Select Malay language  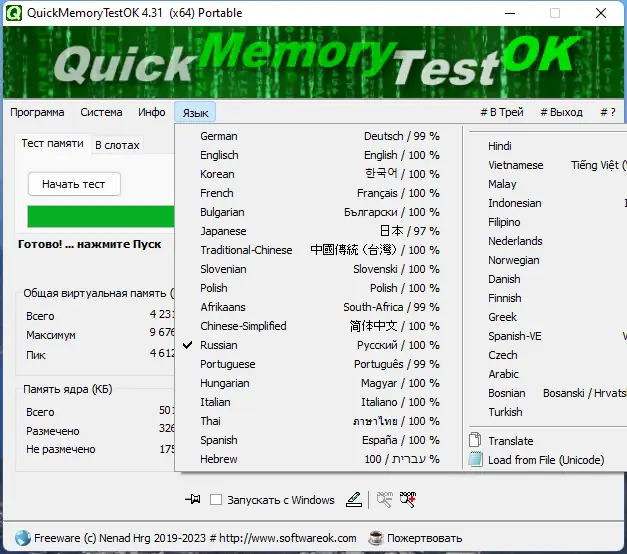click(547, 184)
